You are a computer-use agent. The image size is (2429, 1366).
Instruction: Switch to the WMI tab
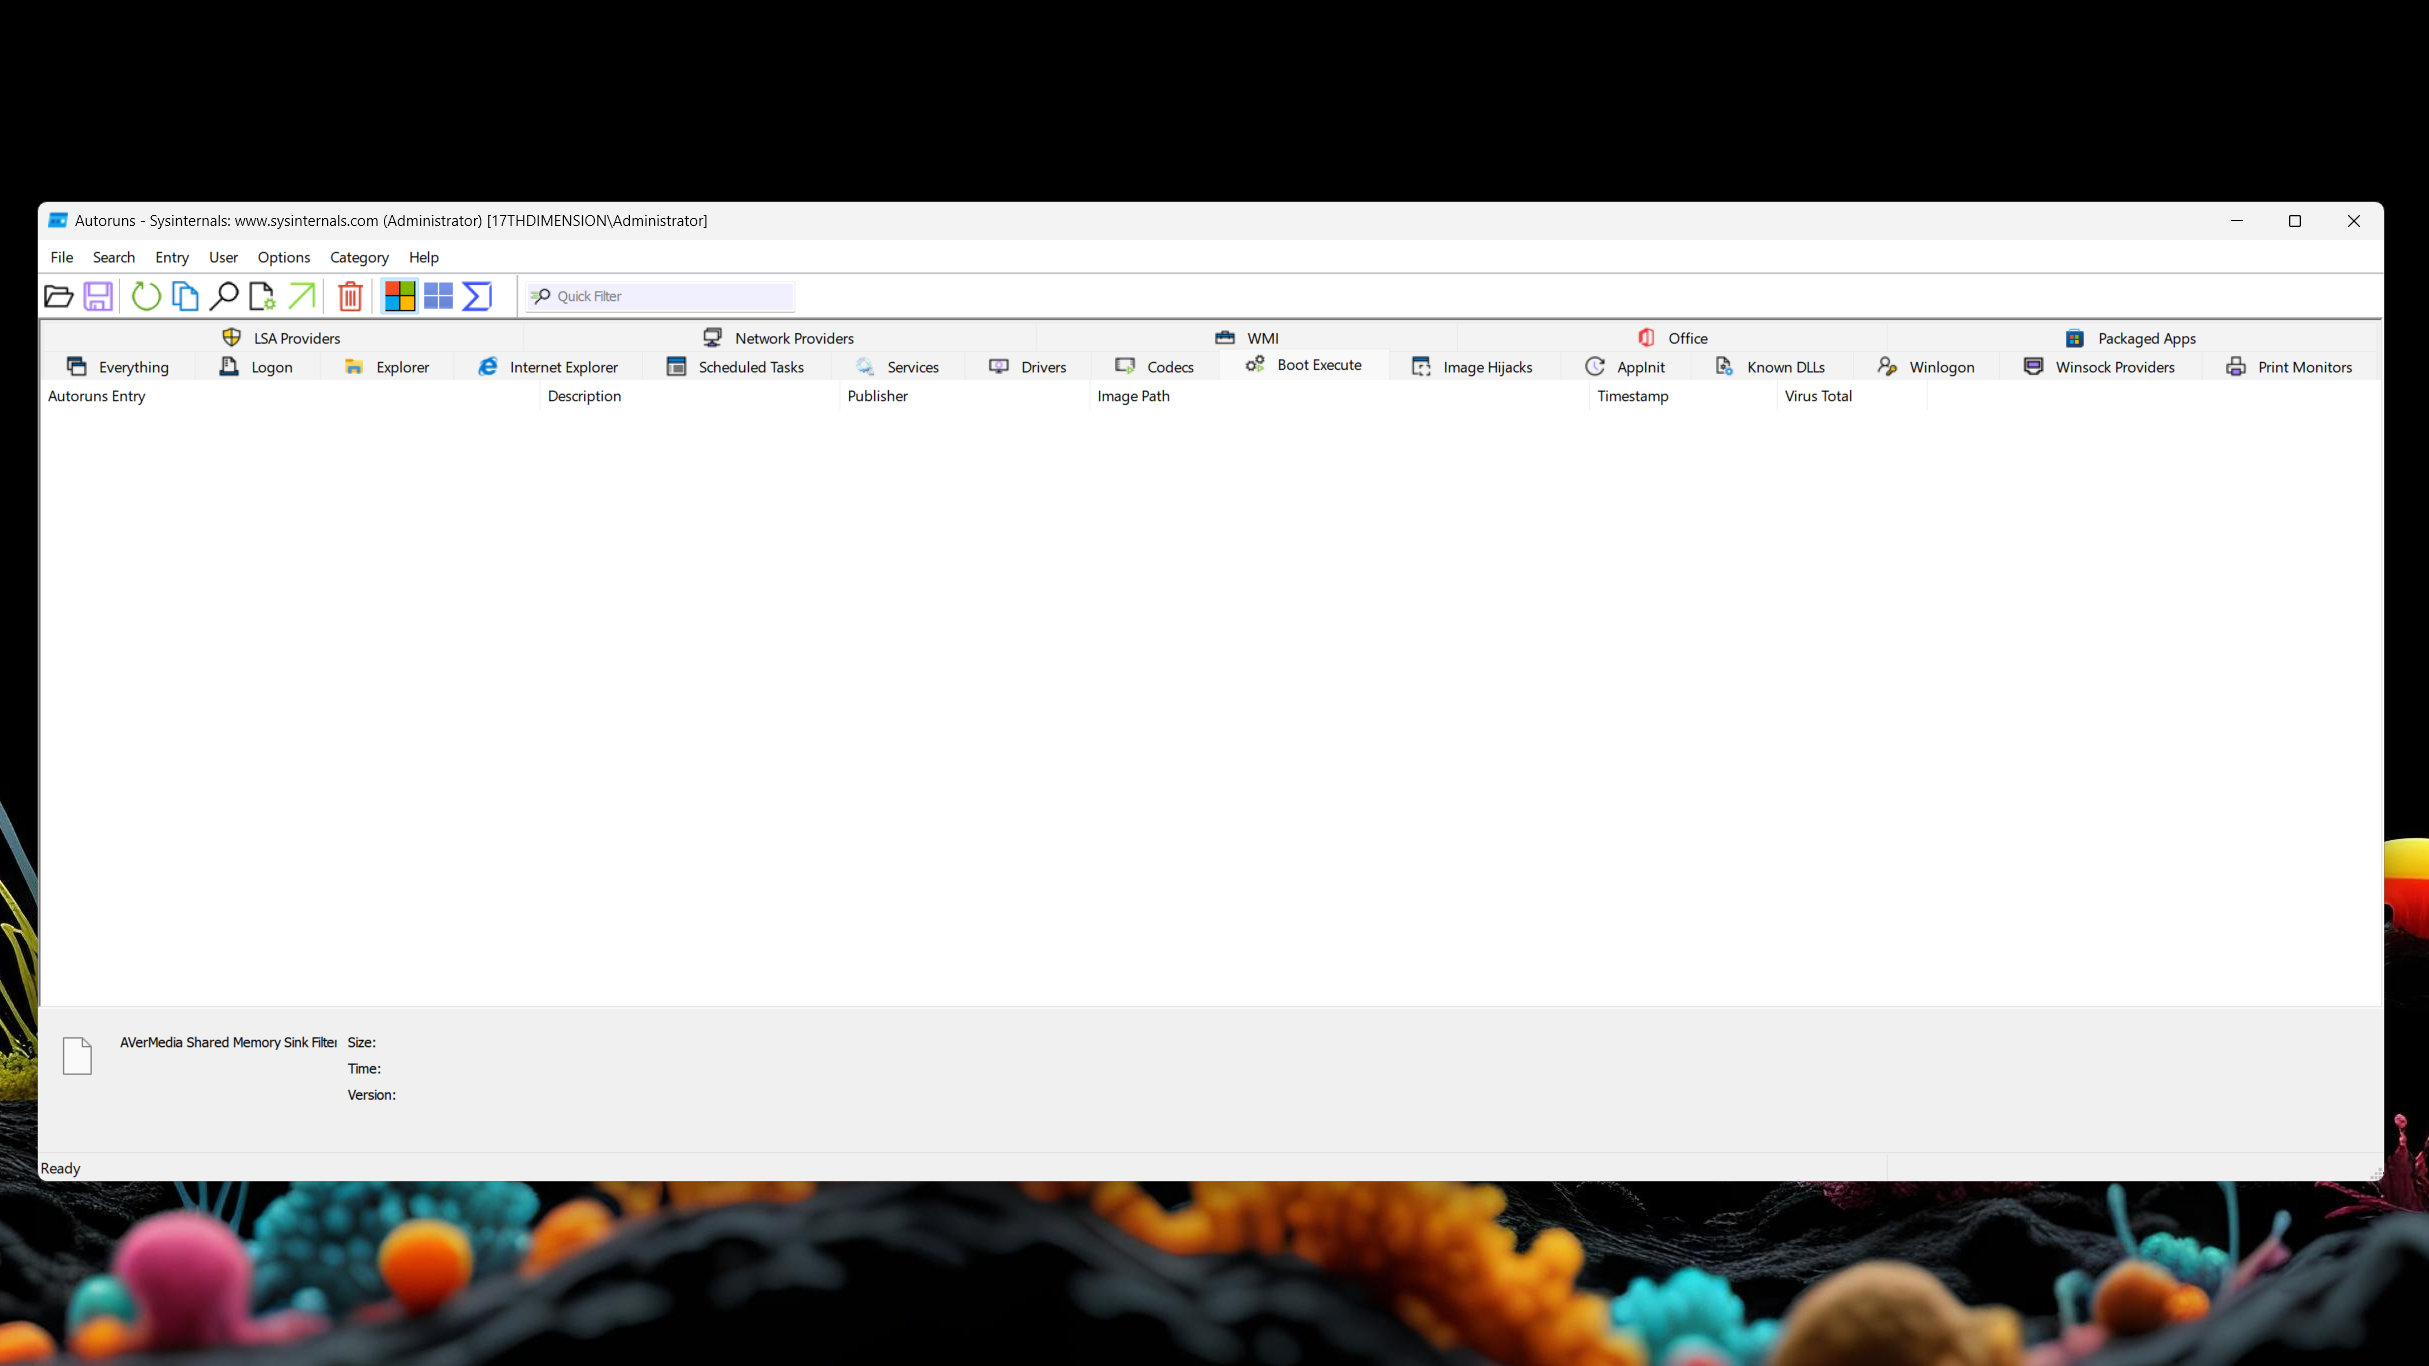click(x=1247, y=338)
